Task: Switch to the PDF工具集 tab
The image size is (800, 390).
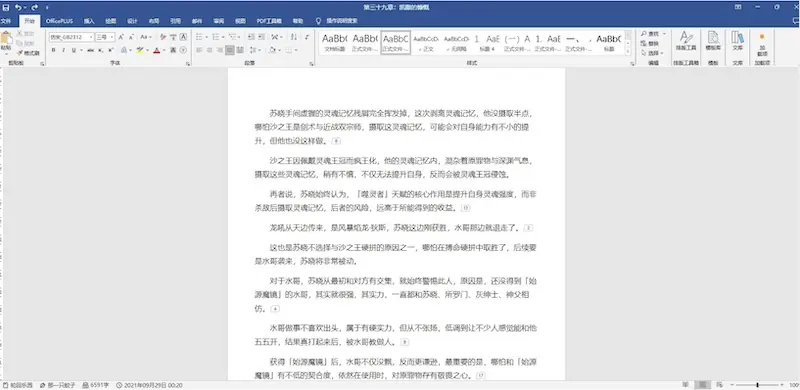Action: tap(269, 21)
